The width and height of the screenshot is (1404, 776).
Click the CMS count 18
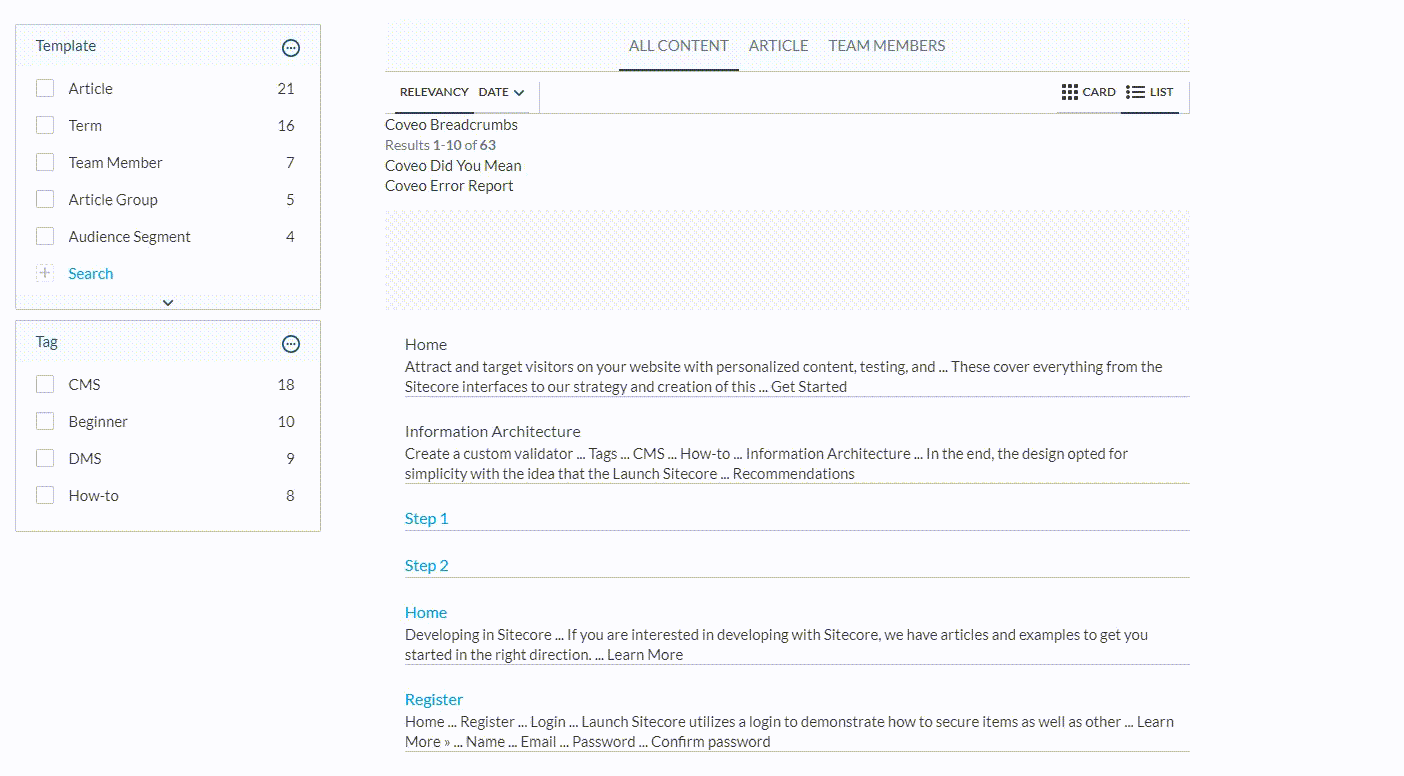coord(286,385)
